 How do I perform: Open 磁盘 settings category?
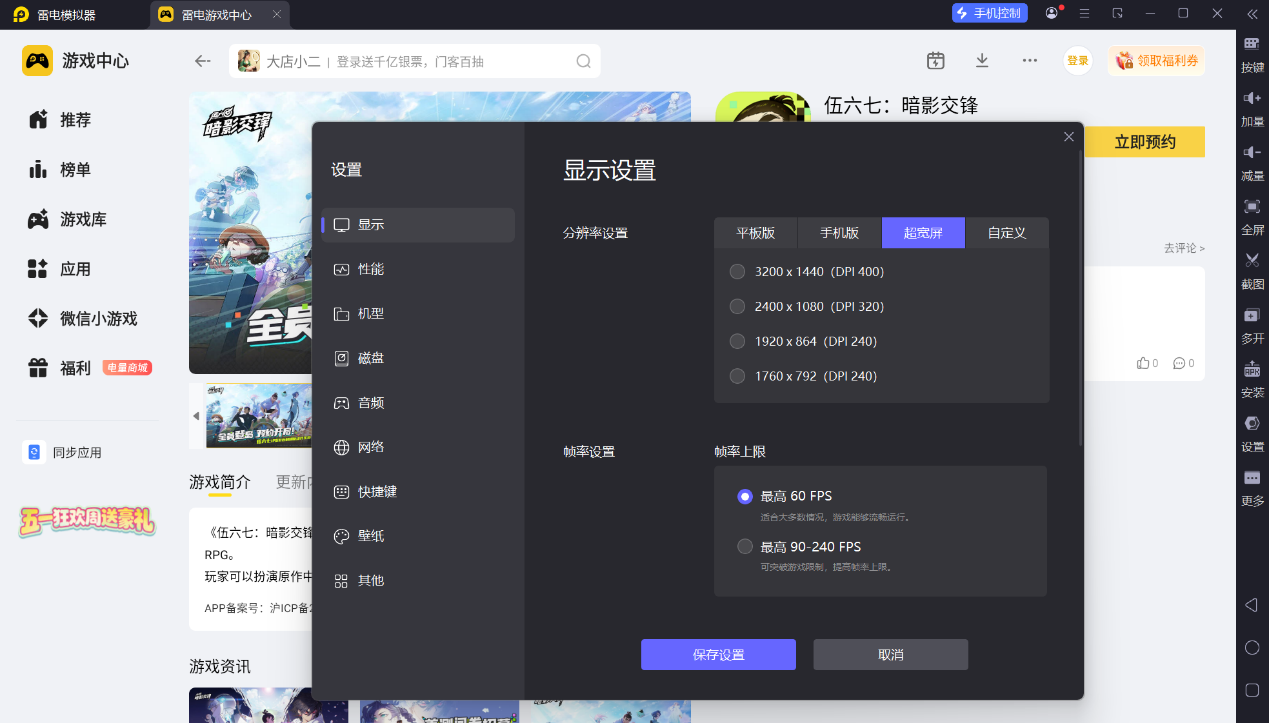418,358
